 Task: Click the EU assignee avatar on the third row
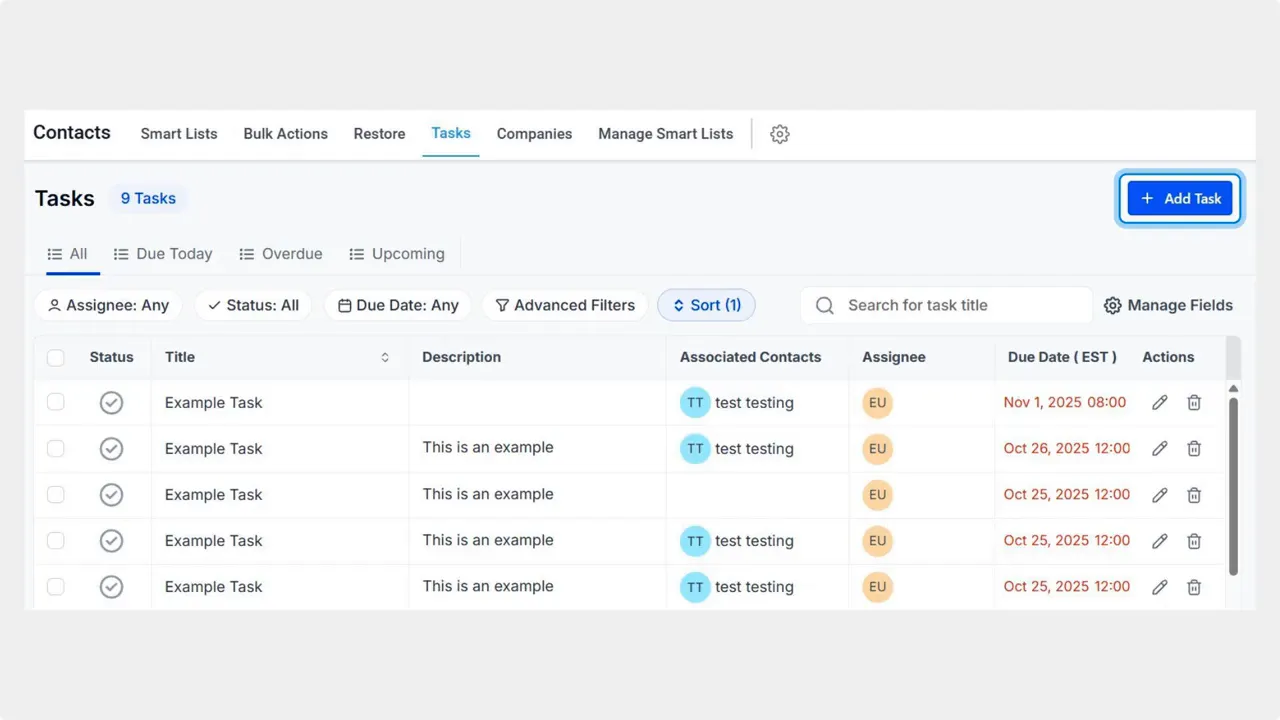(877, 494)
